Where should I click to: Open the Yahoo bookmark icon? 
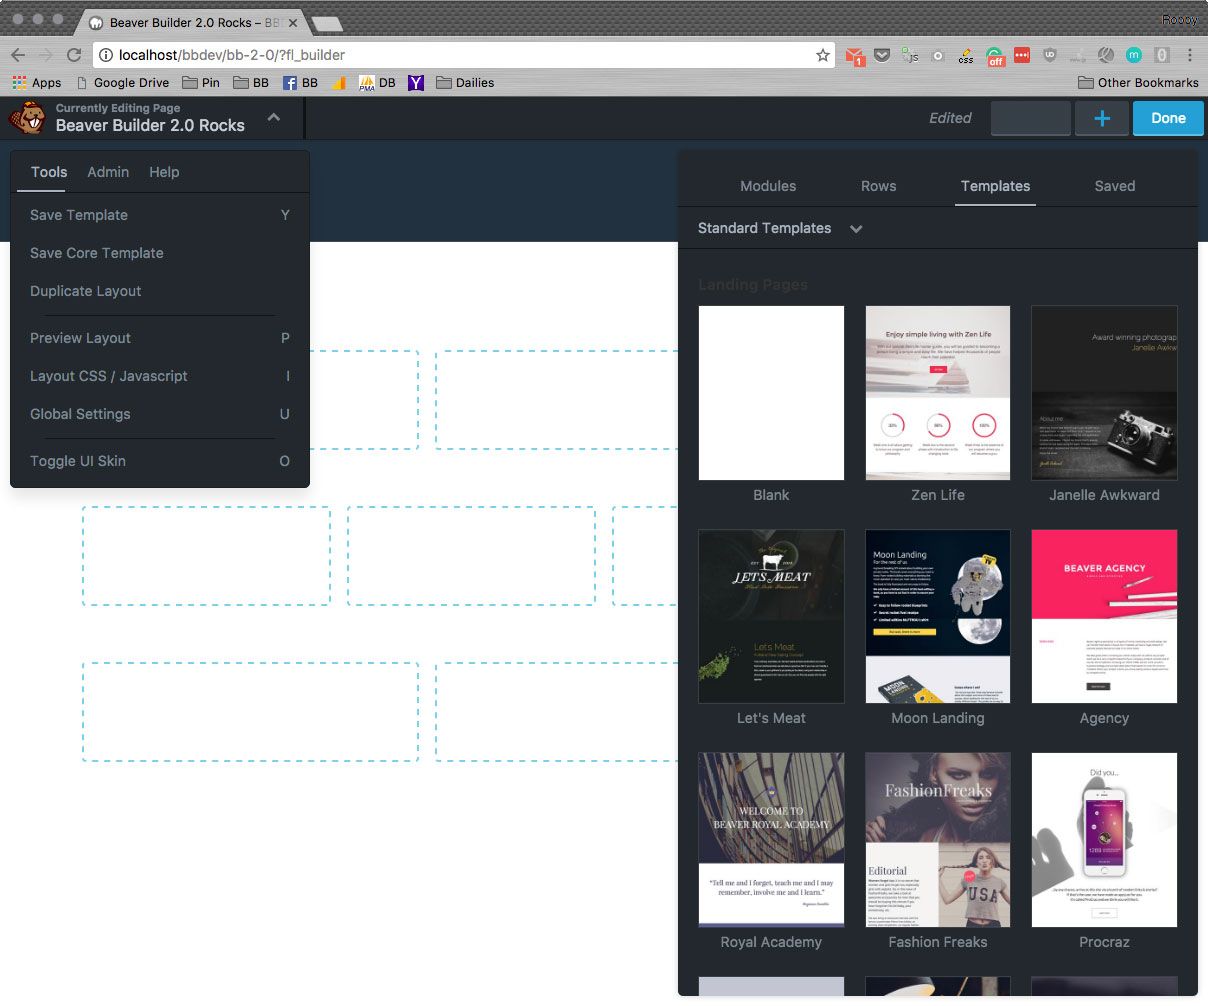coord(416,83)
